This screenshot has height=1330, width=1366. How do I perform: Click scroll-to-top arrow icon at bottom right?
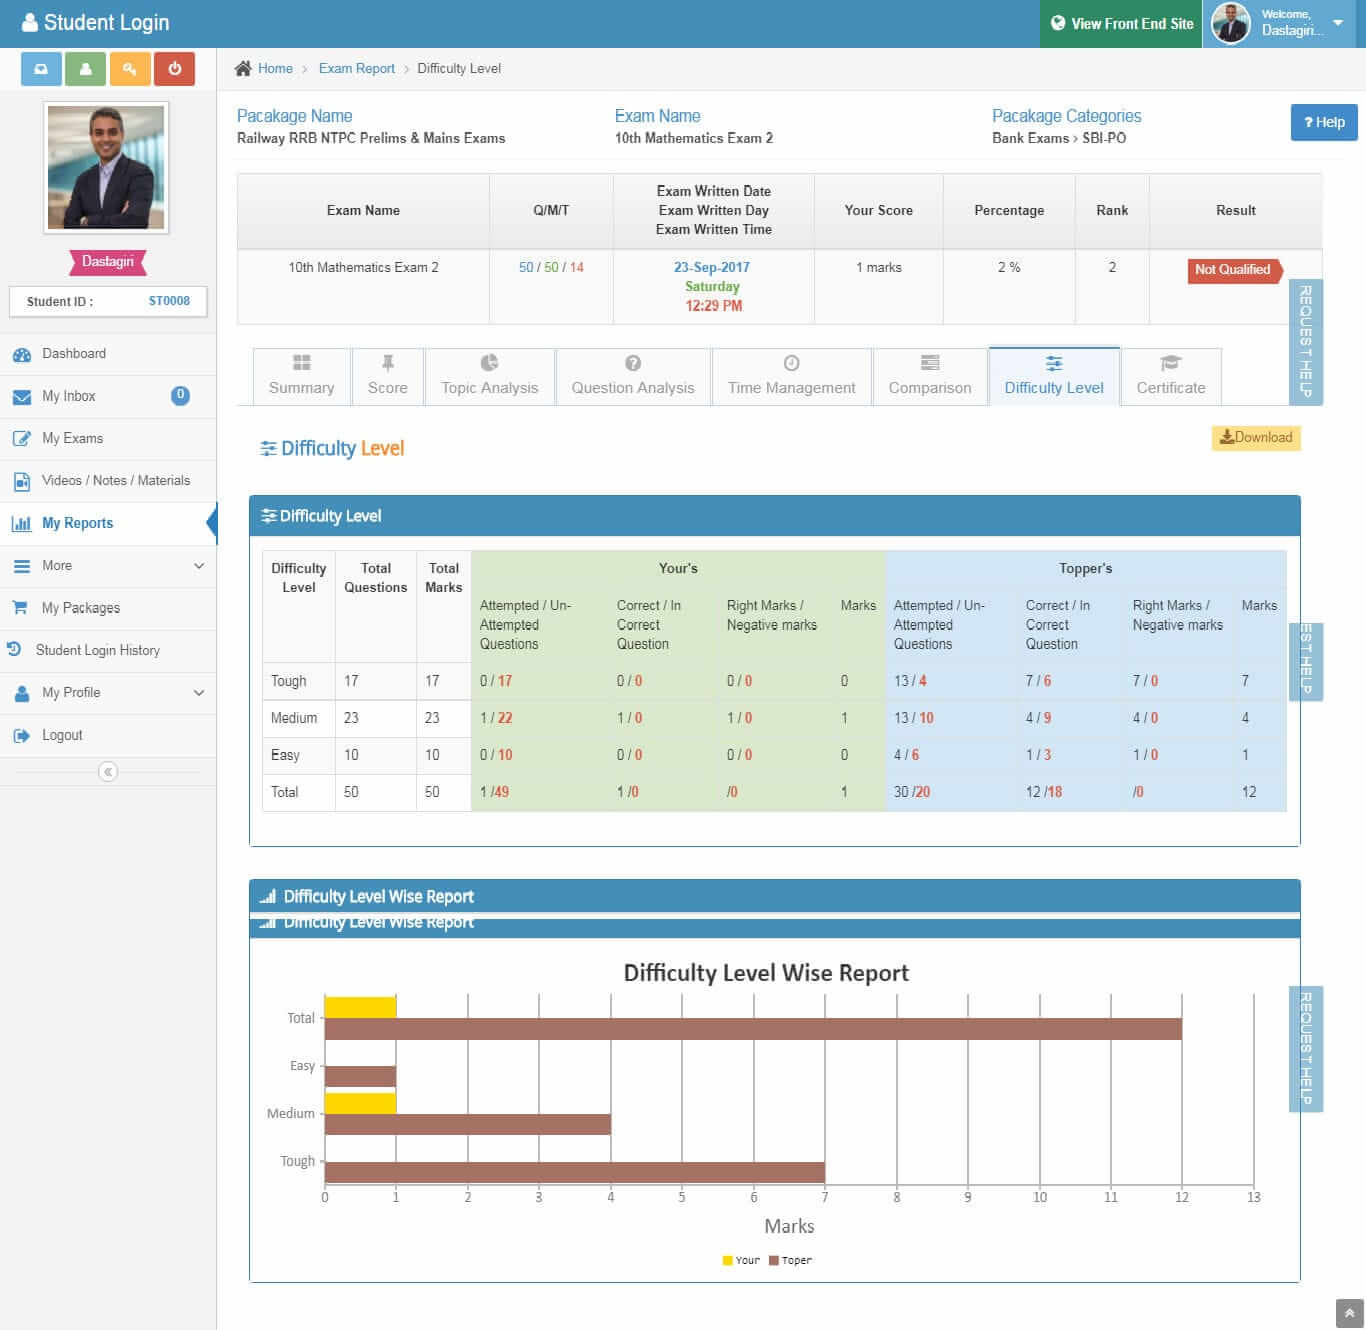pos(1349,1313)
